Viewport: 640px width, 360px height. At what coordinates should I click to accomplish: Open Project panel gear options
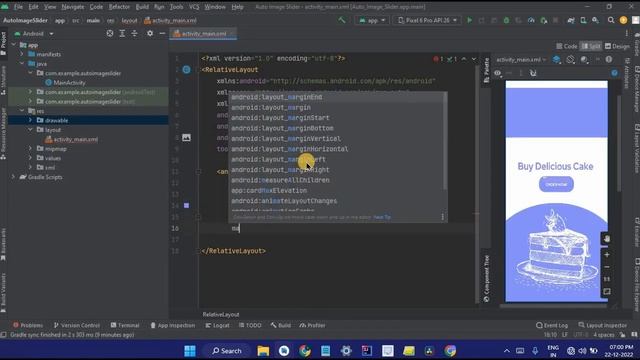coord(150,33)
